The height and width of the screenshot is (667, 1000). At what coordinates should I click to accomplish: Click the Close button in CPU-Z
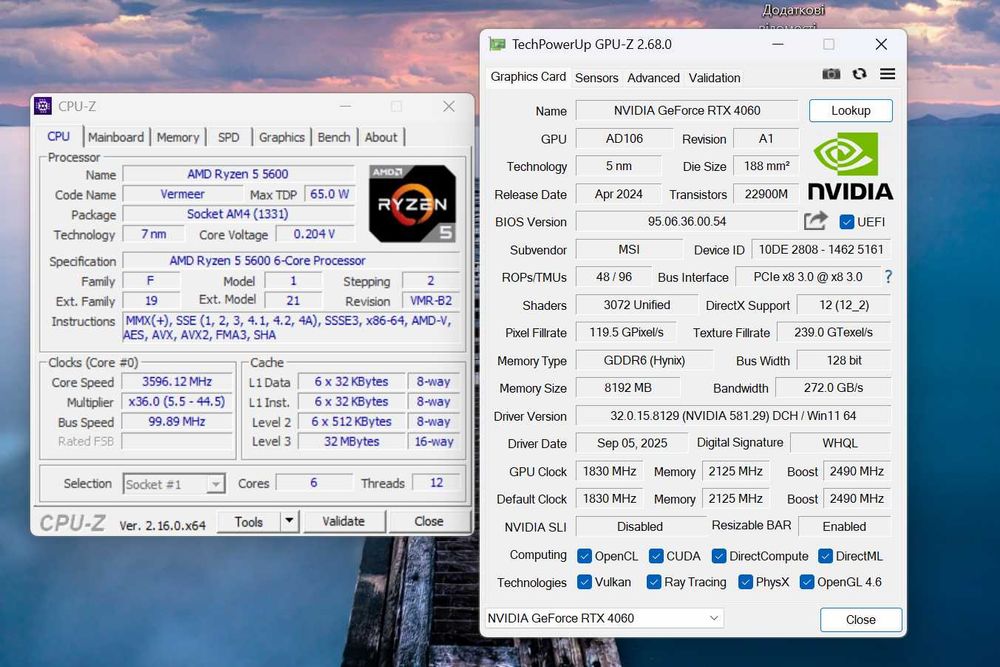point(429,521)
